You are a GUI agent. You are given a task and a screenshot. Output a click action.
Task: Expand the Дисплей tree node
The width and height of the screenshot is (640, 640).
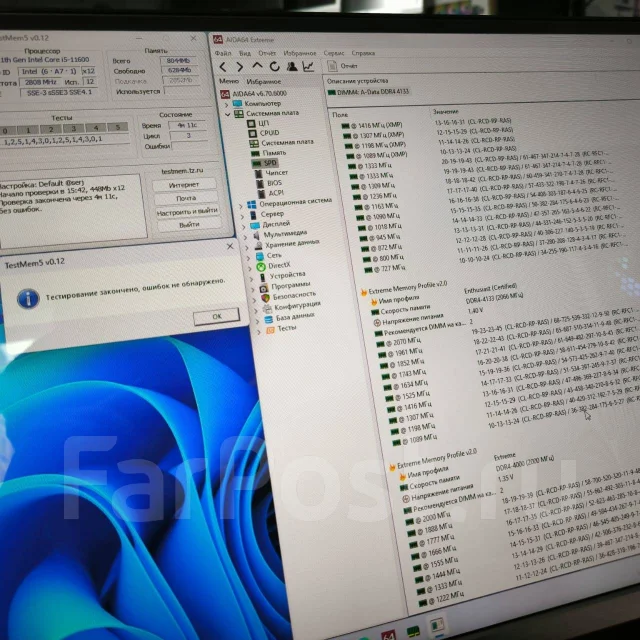[x=244, y=227]
